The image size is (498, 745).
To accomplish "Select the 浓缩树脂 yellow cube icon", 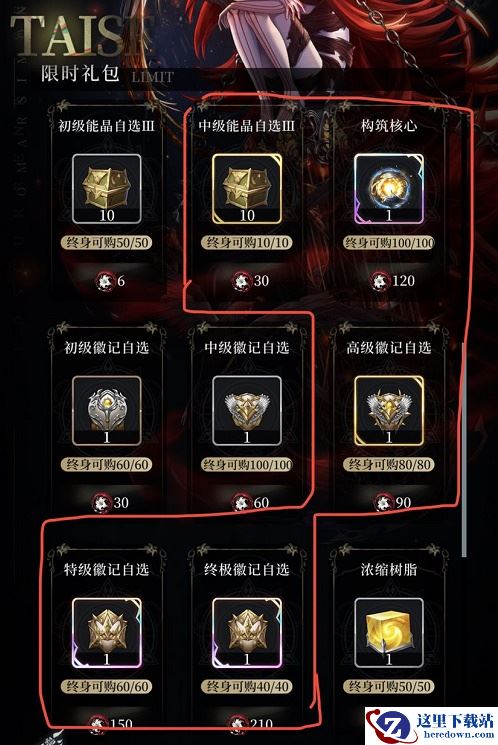I will click(389, 633).
